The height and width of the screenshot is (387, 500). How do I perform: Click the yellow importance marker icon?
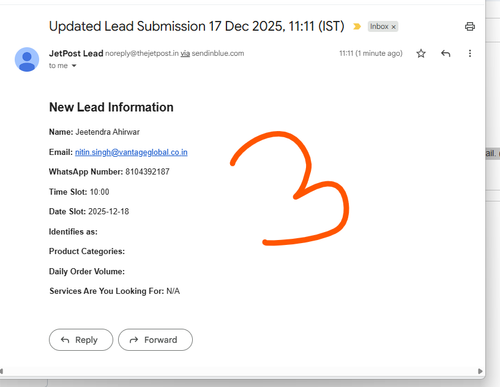357,26
